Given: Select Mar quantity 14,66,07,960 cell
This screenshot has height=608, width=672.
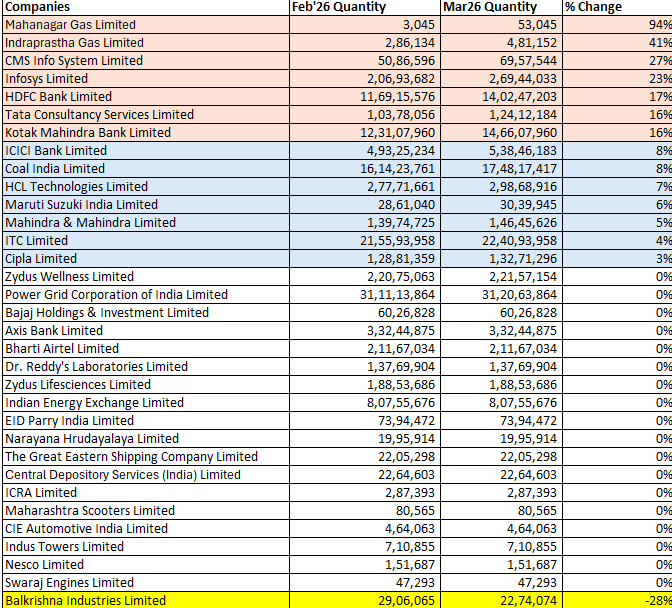Looking at the screenshot, I should pos(501,133).
